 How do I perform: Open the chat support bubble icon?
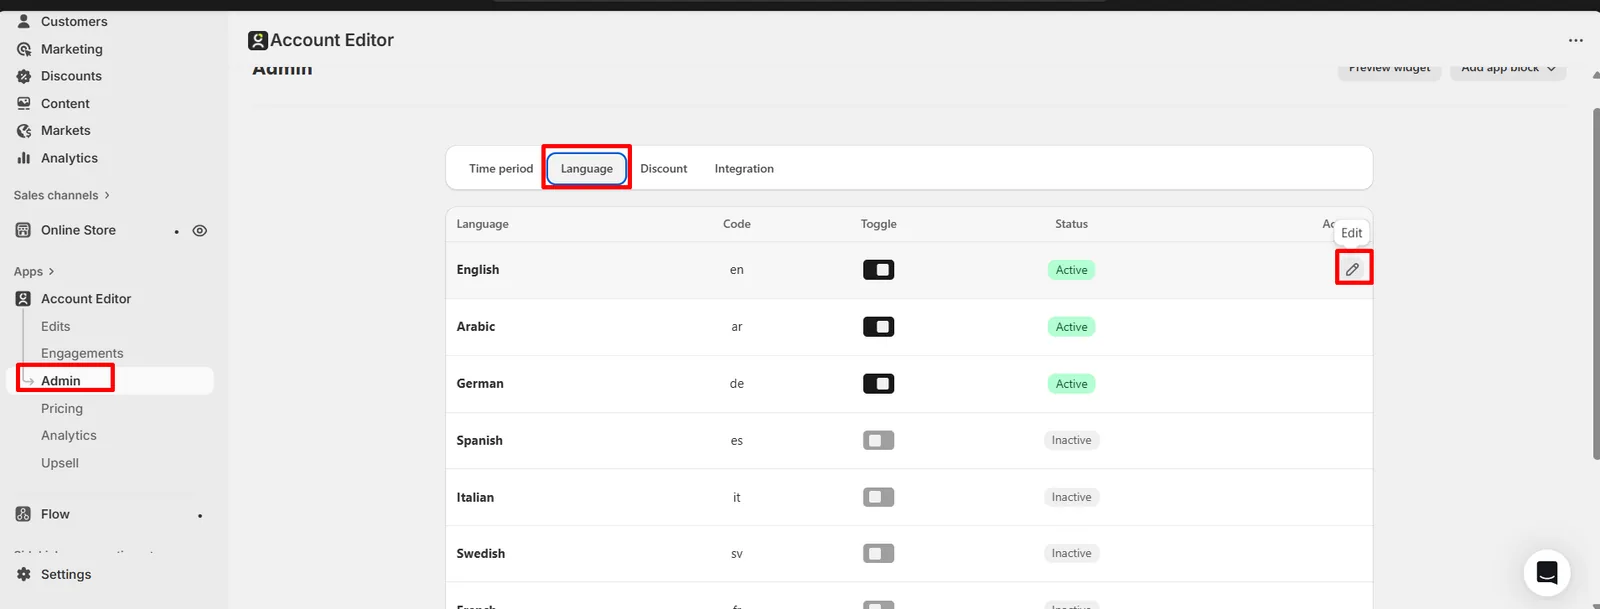pyautogui.click(x=1546, y=573)
